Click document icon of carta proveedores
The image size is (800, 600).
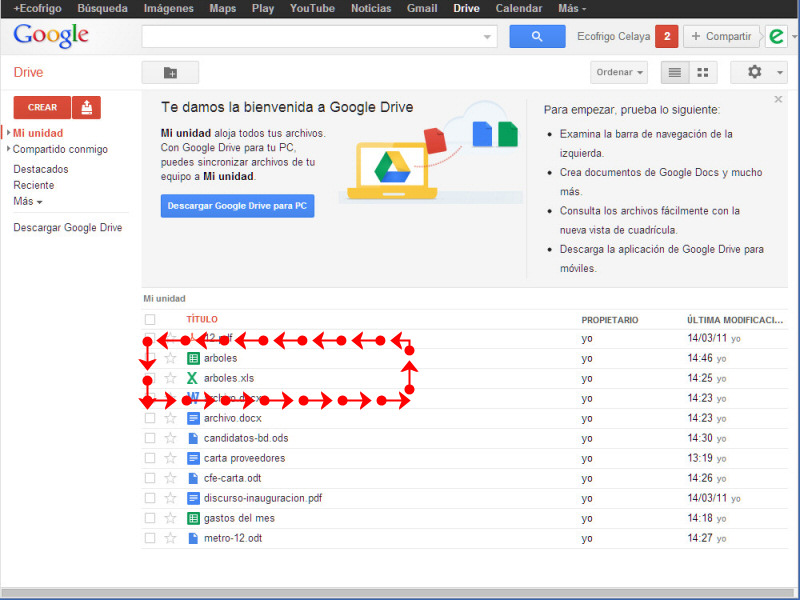tap(193, 458)
